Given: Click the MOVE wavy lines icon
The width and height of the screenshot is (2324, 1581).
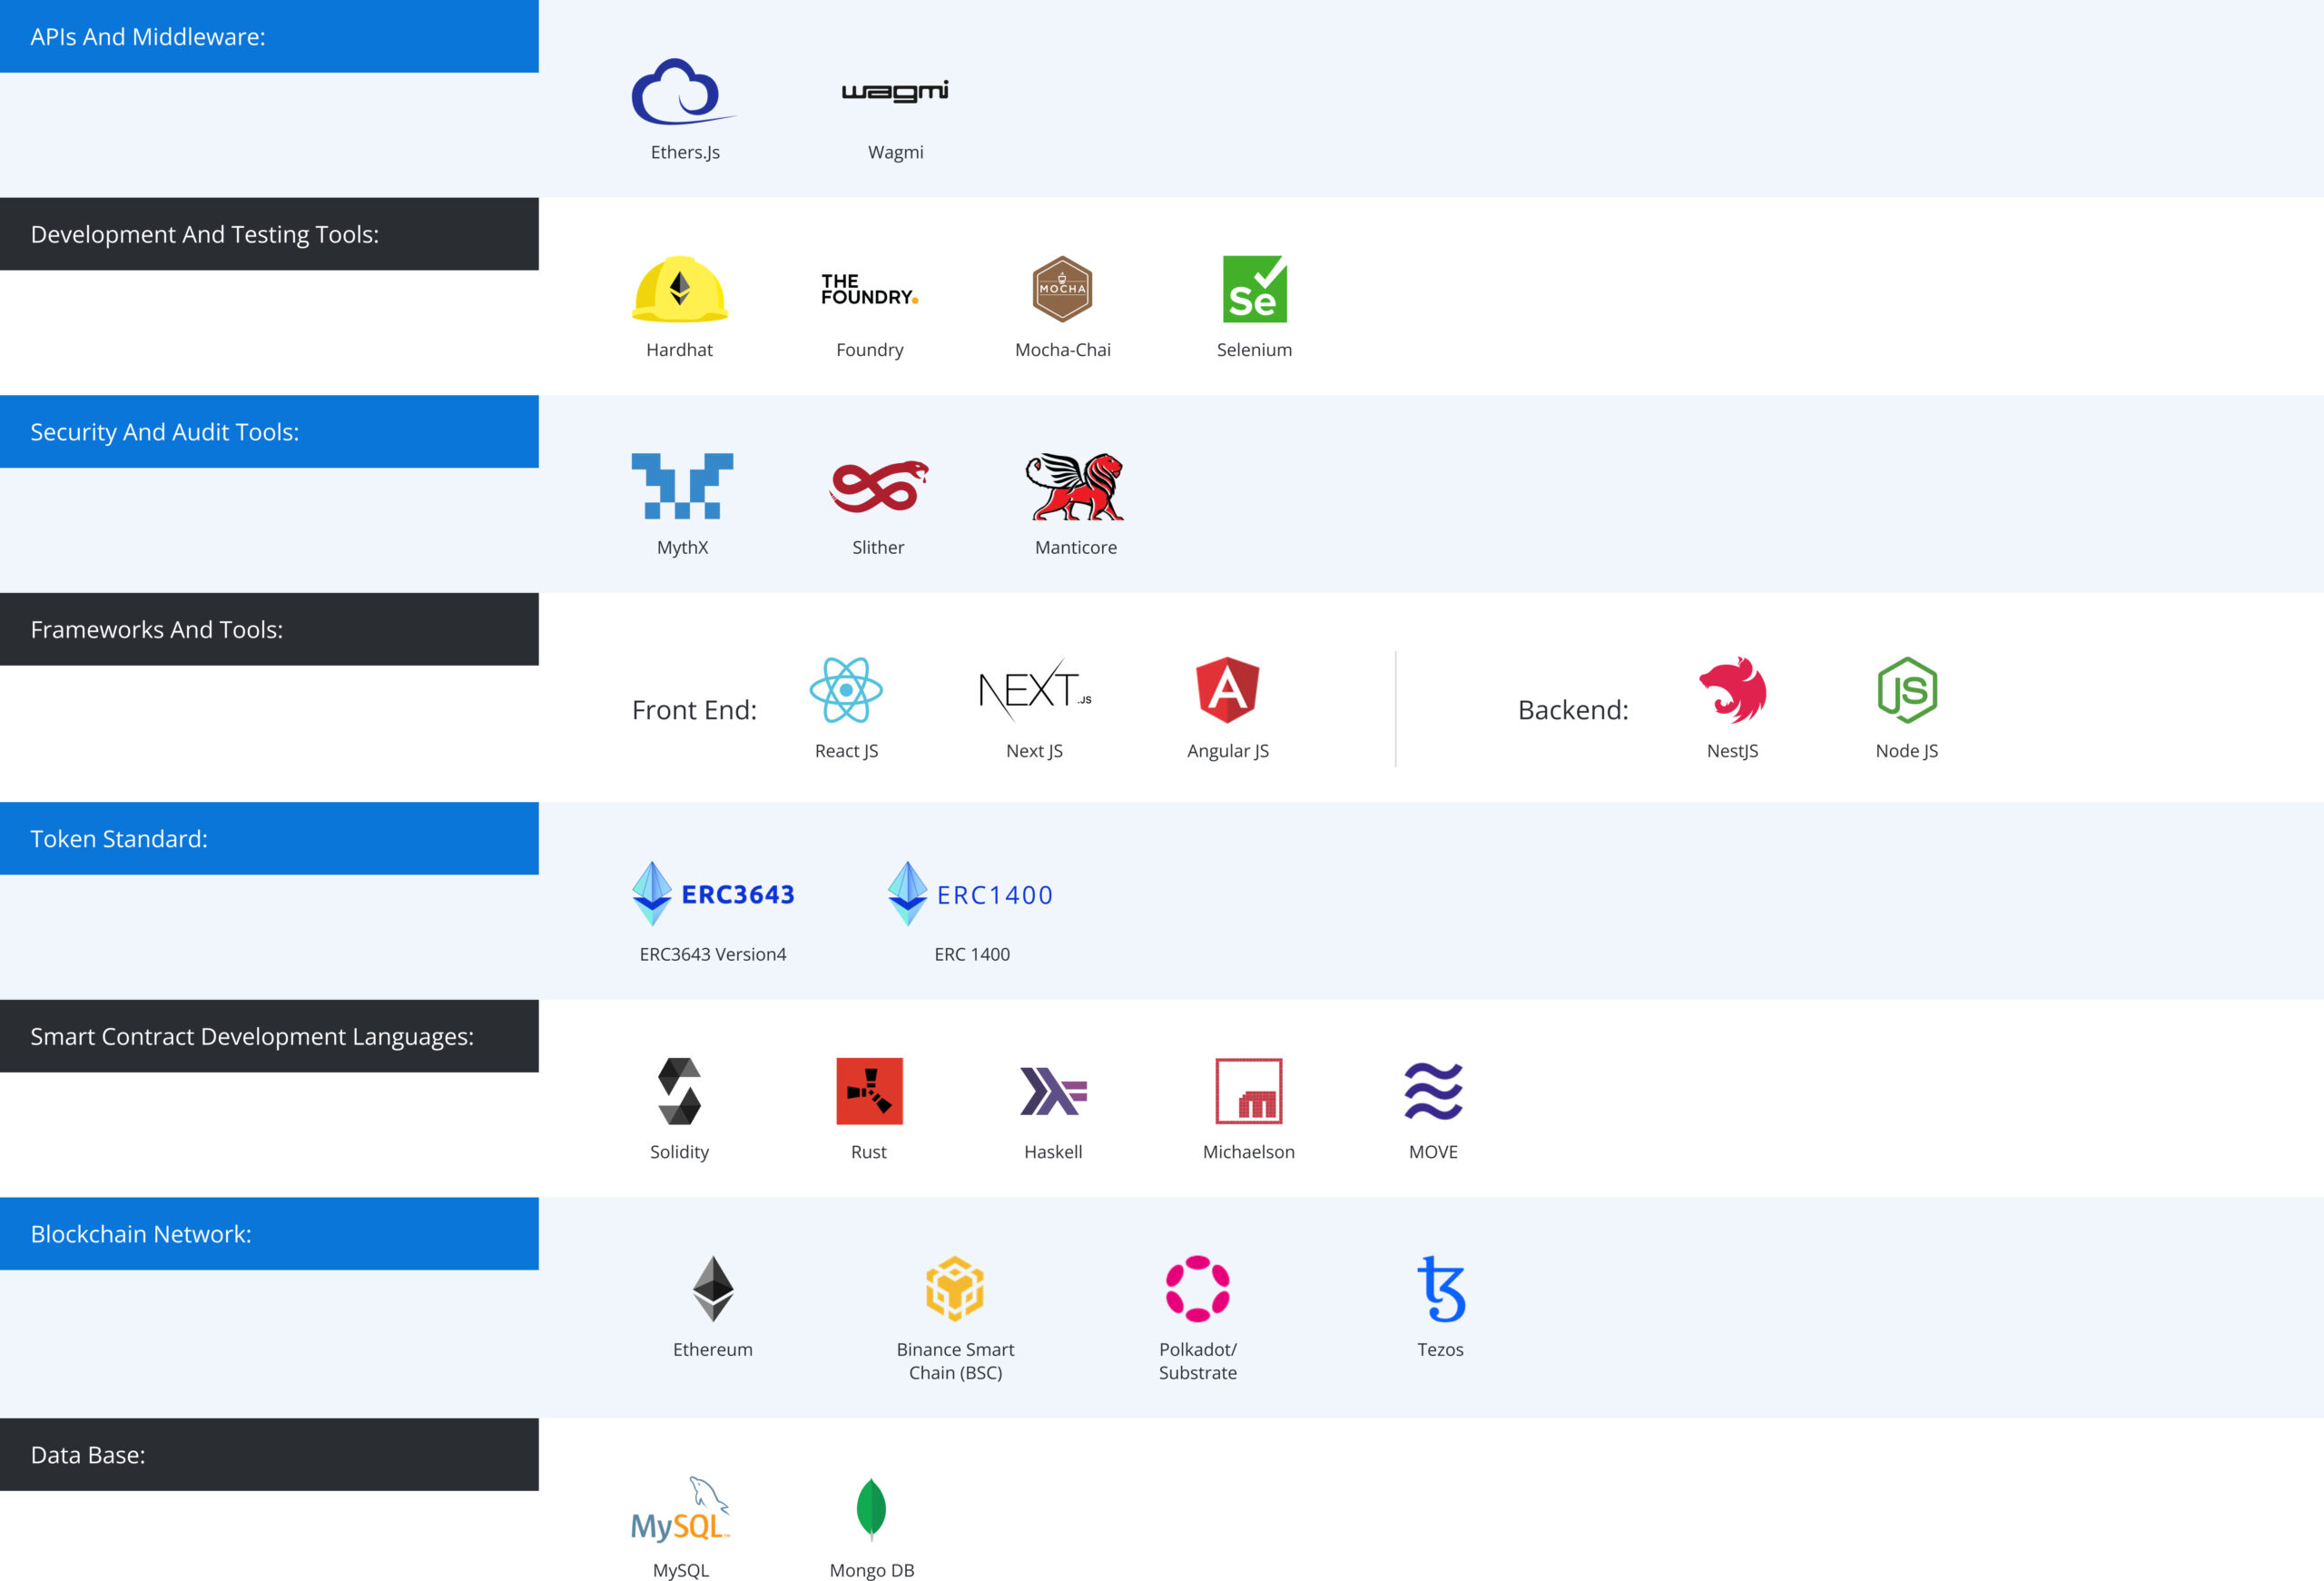Looking at the screenshot, I should 1434,1091.
